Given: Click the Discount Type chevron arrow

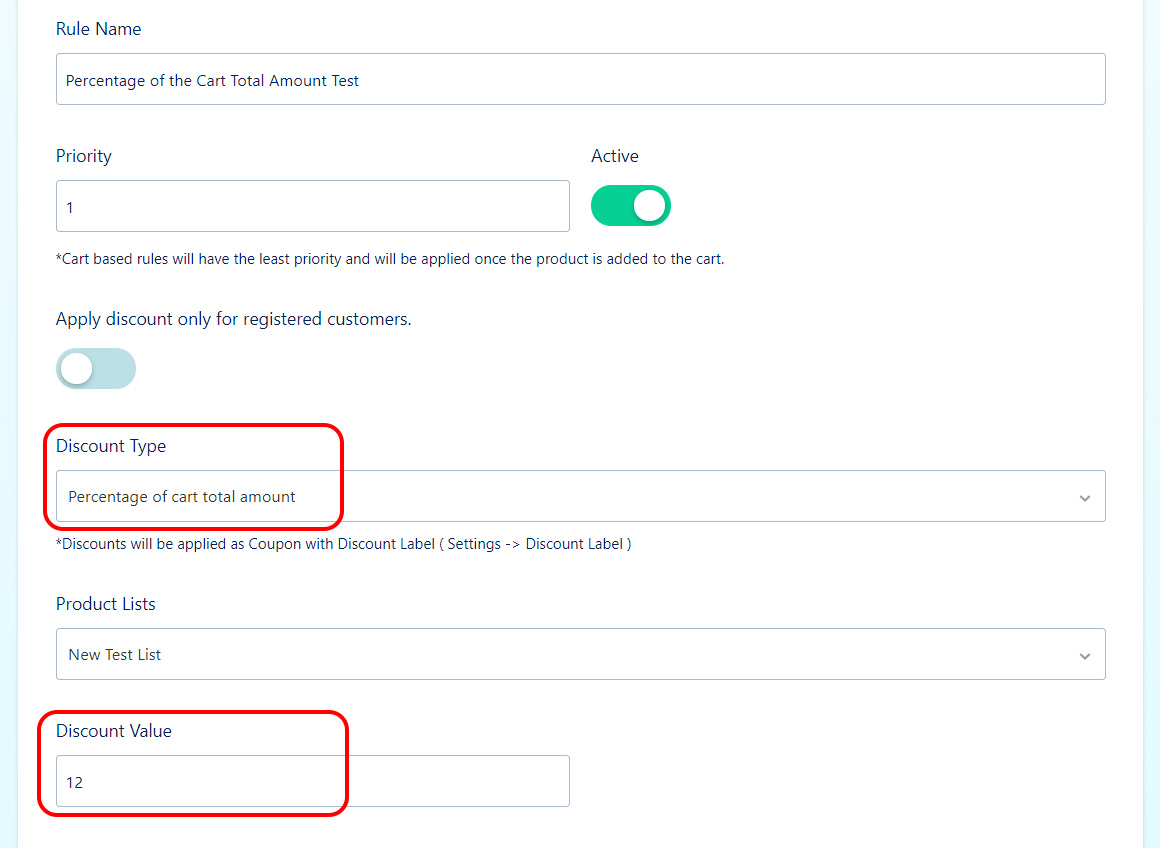Looking at the screenshot, I should click(x=1085, y=498).
